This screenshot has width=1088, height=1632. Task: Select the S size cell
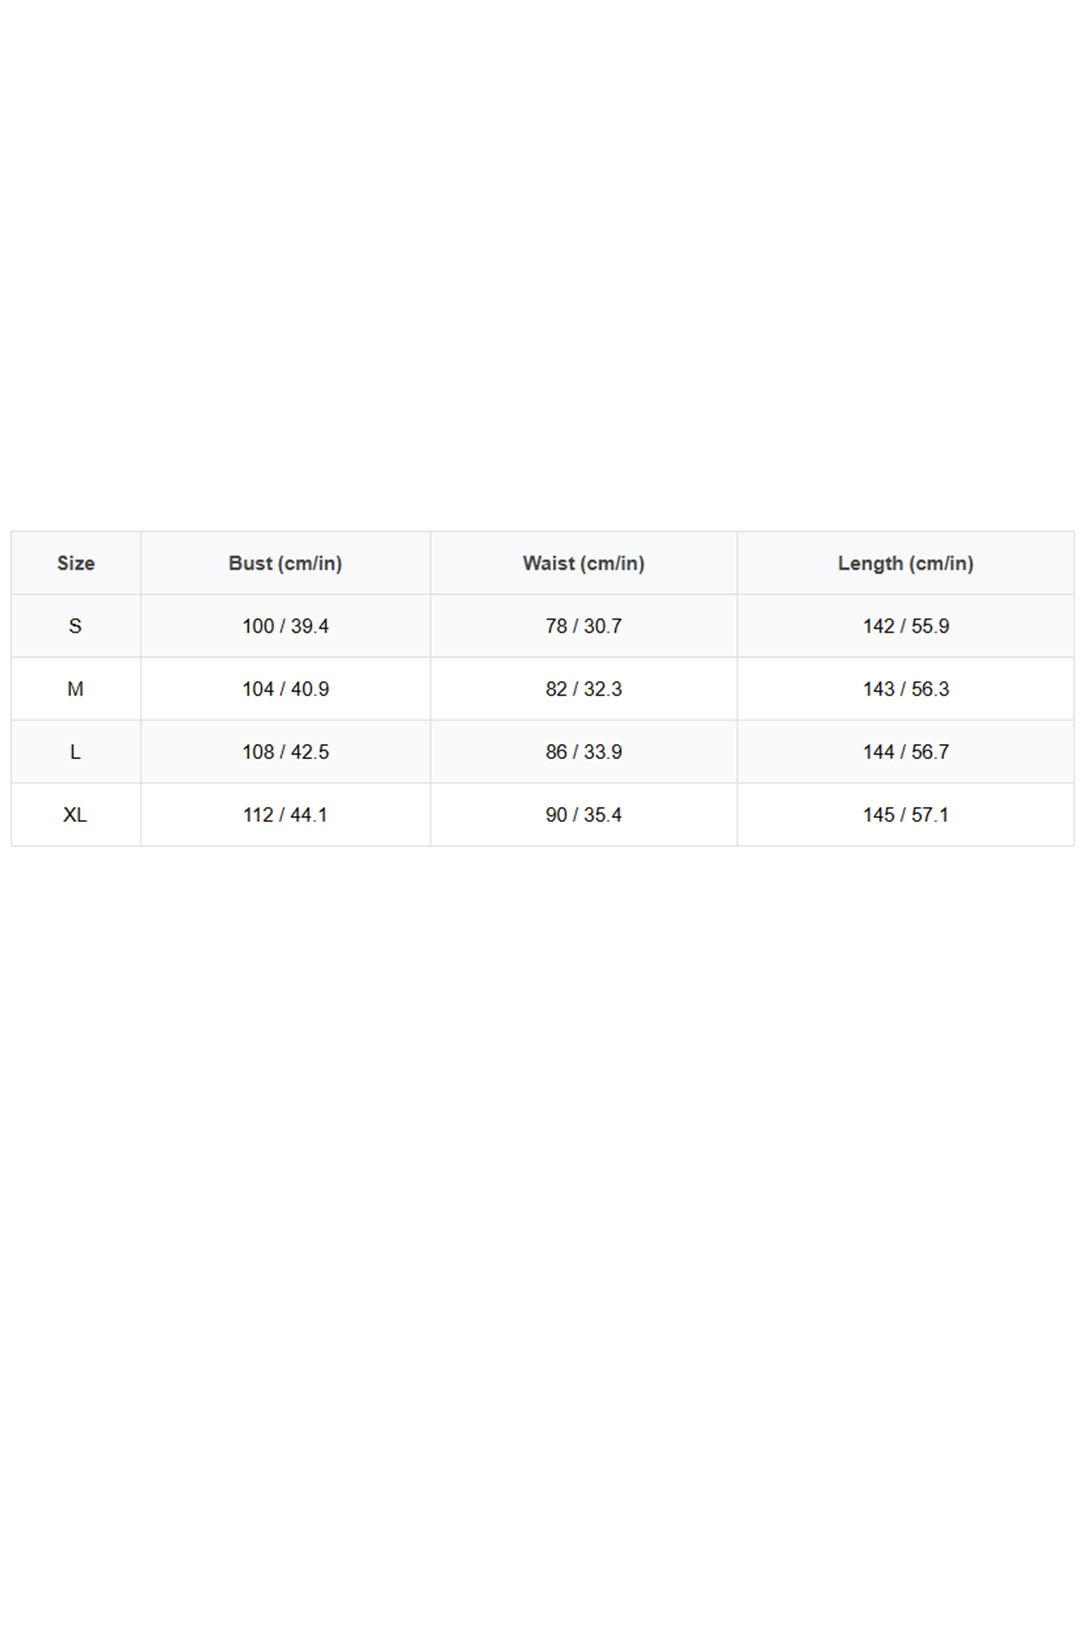tap(76, 626)
